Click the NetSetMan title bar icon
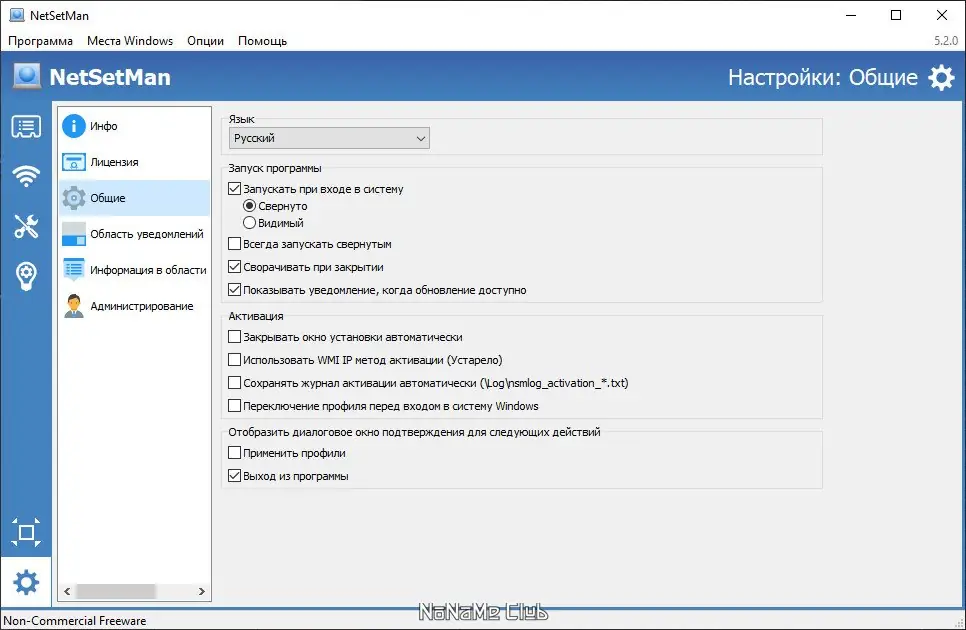This screenshot has height=630, width=966. pos(17,15)
